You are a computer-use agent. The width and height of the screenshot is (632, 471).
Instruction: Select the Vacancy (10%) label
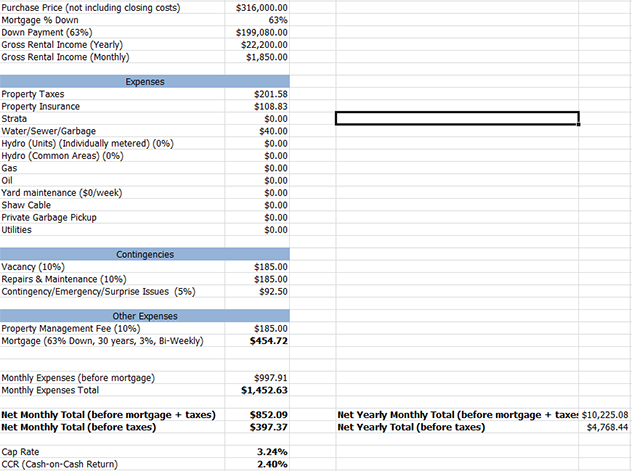click(x=33, y=267)
